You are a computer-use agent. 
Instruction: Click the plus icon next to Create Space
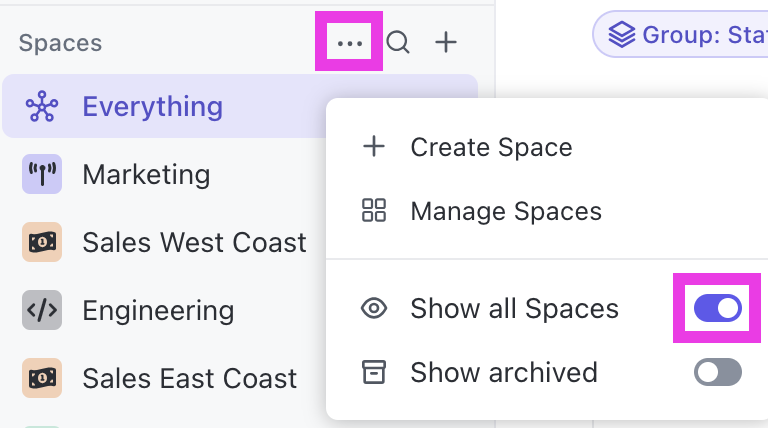[374, 147]
